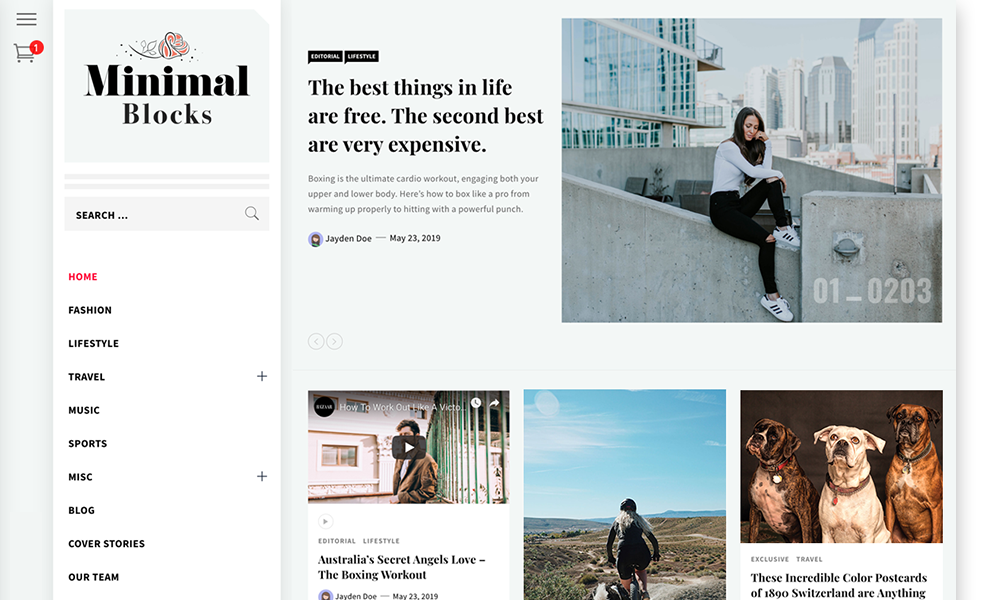Viewport: 1000px width, 600px height.
Task: Open the shopping cart icon
Action: pyautogui.click(x=28, y=52)
